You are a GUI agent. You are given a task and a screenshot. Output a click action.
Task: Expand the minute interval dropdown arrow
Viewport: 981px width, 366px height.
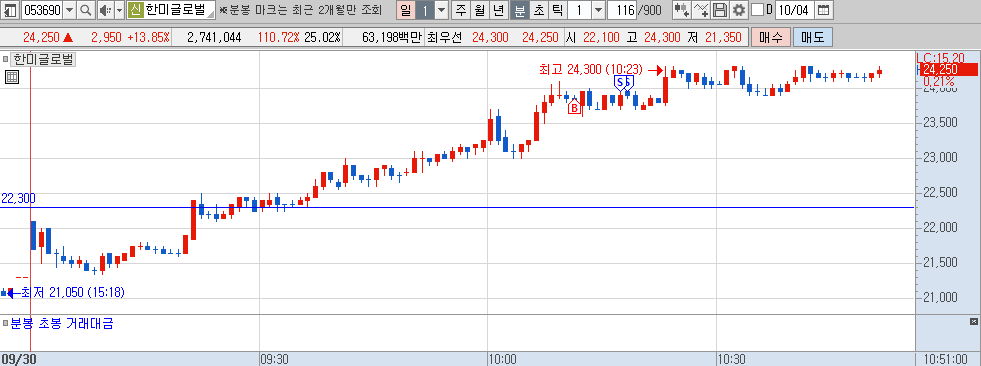598,10
